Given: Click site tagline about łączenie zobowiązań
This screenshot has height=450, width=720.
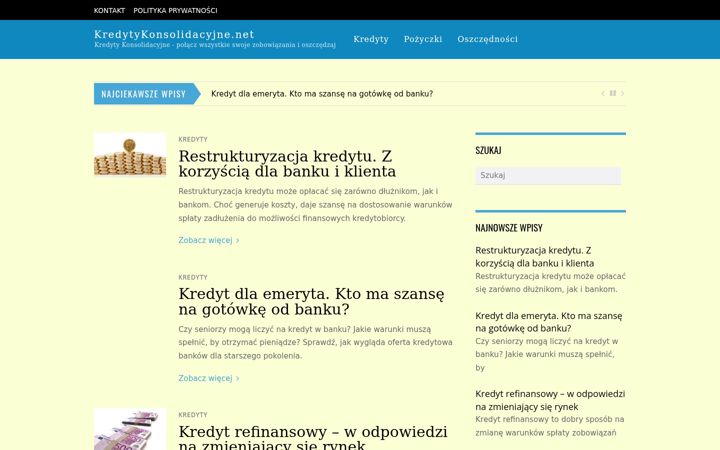Looking at the screenshot, I should coord(215,45).
